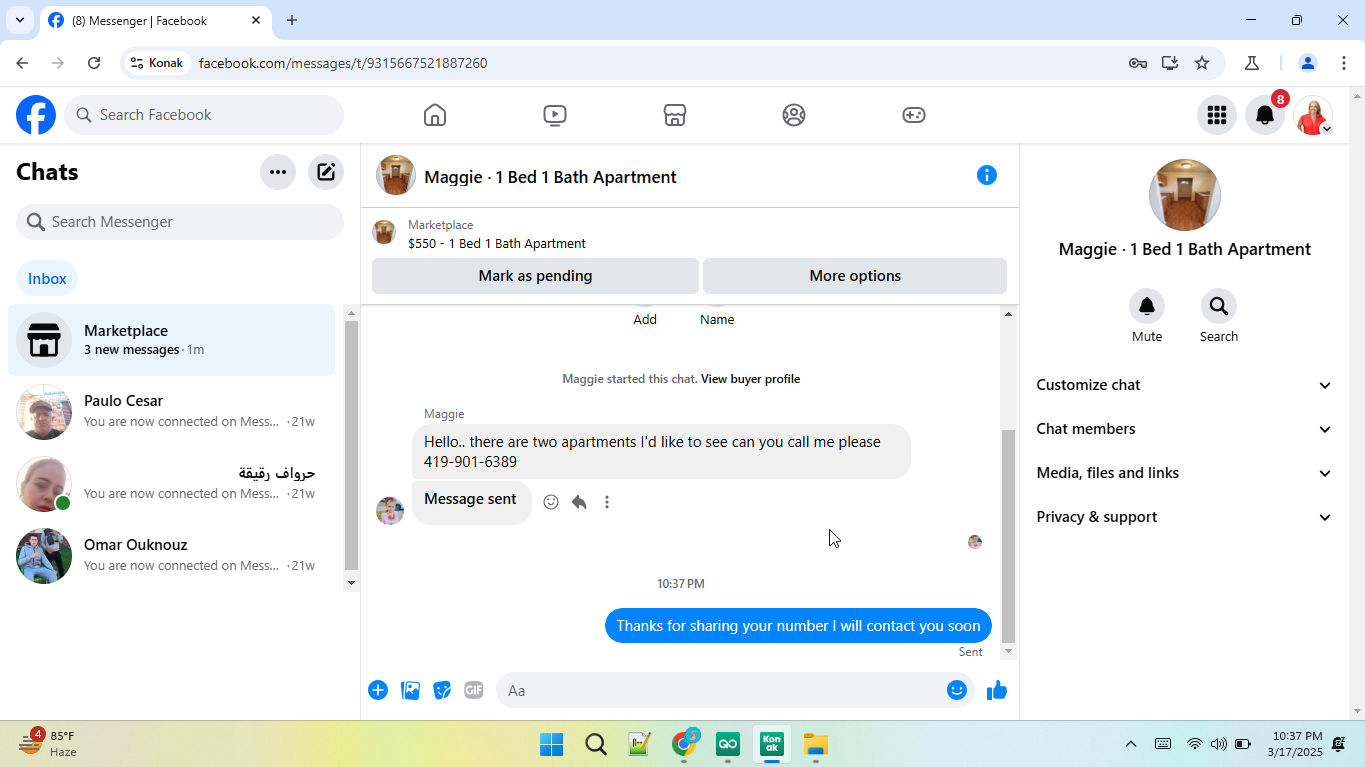Send a thumbs-up like
The width and height of the screenshot is (1365, 767).
pyautogui.click(x=997, y=690)
